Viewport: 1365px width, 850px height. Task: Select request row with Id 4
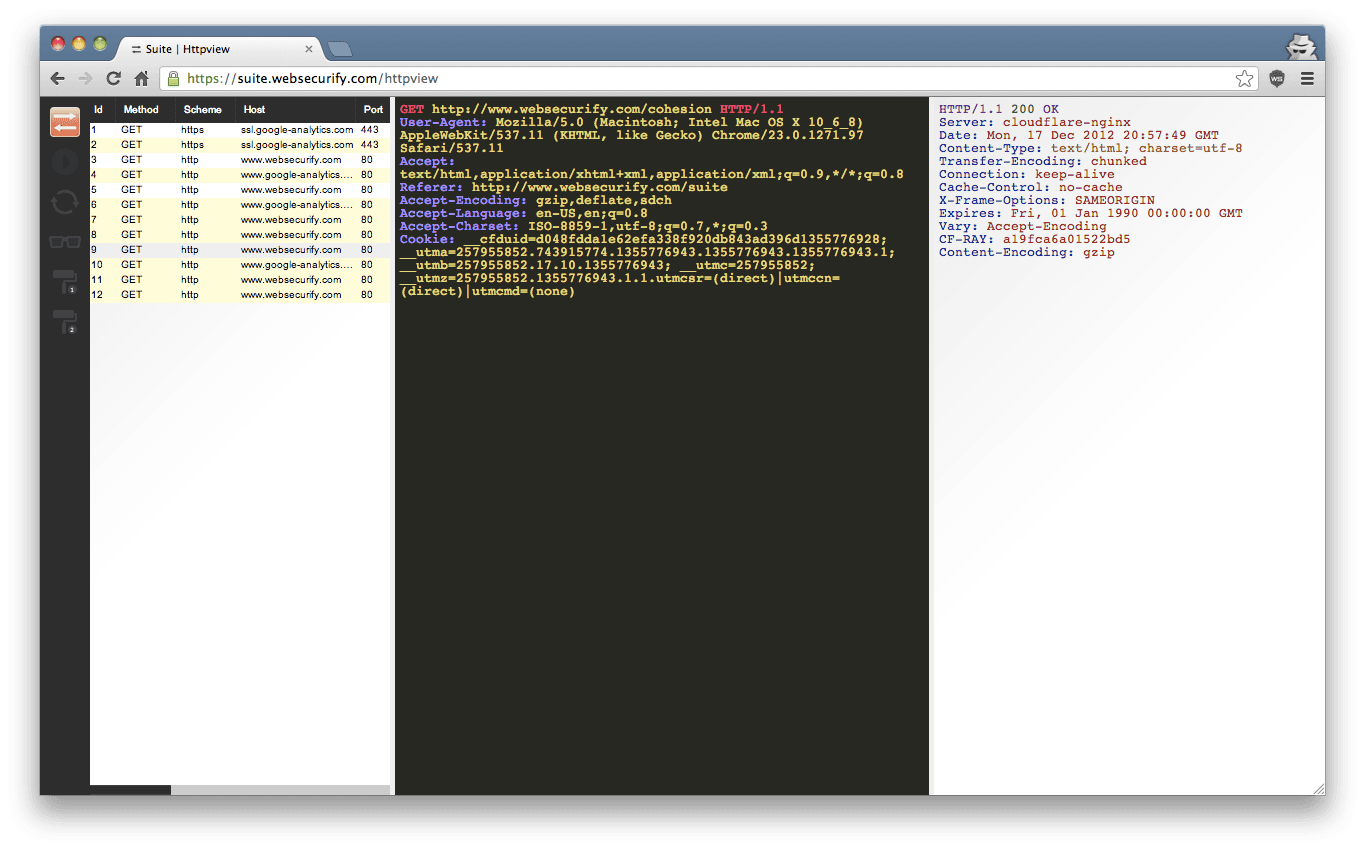tap(240, 175)
